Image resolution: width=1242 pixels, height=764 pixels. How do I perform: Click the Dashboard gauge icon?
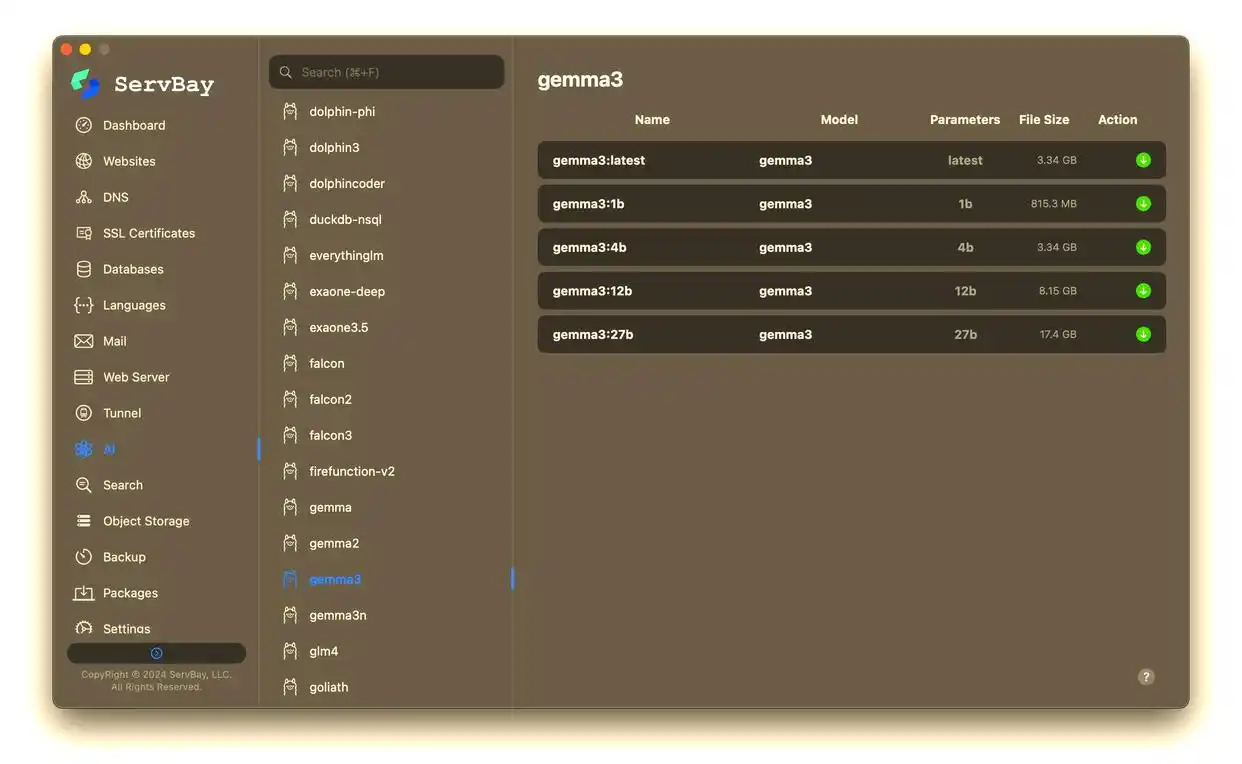[x=84, y=125]
